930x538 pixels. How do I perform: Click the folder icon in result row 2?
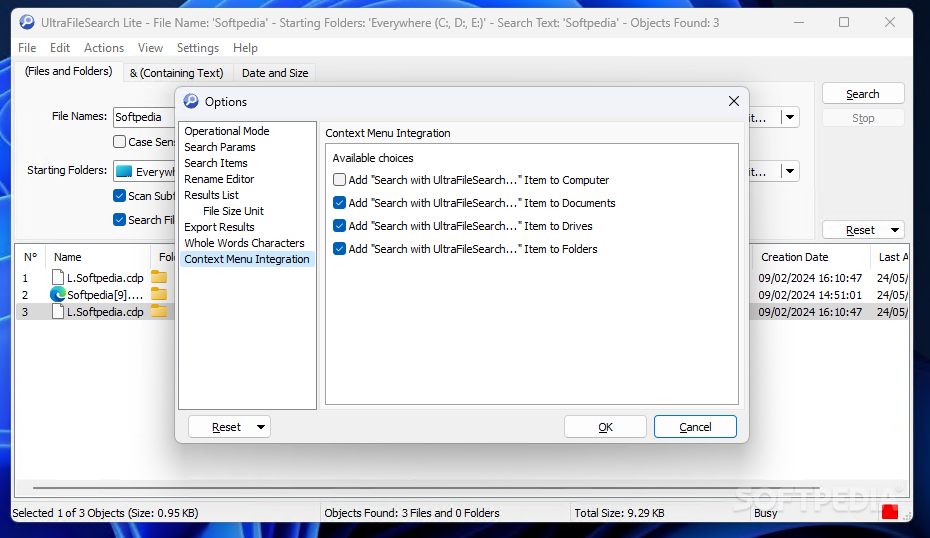click(x=159, y=294)
